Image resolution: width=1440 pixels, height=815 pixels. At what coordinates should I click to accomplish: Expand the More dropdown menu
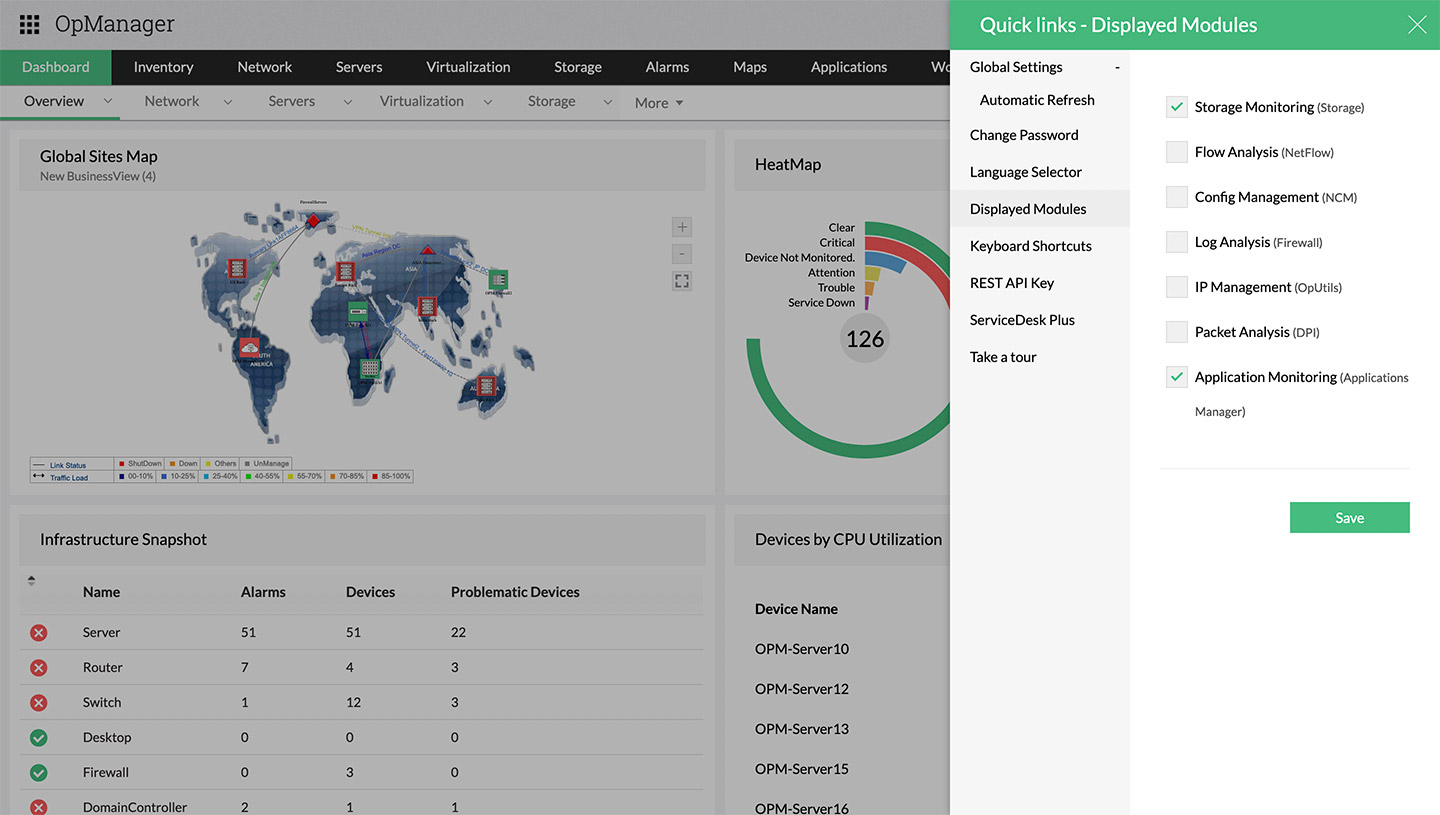pyautogui.click(x=659, y=103)
